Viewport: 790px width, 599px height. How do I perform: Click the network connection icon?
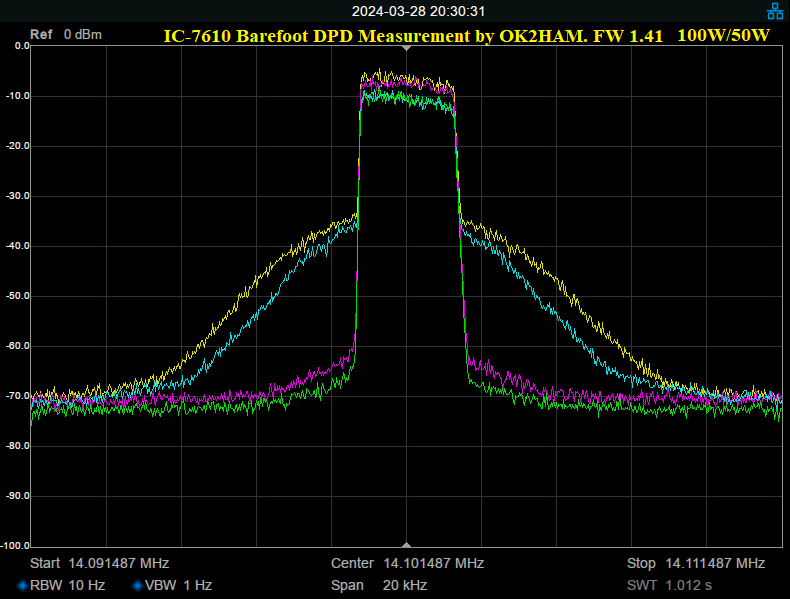point(775,11)
